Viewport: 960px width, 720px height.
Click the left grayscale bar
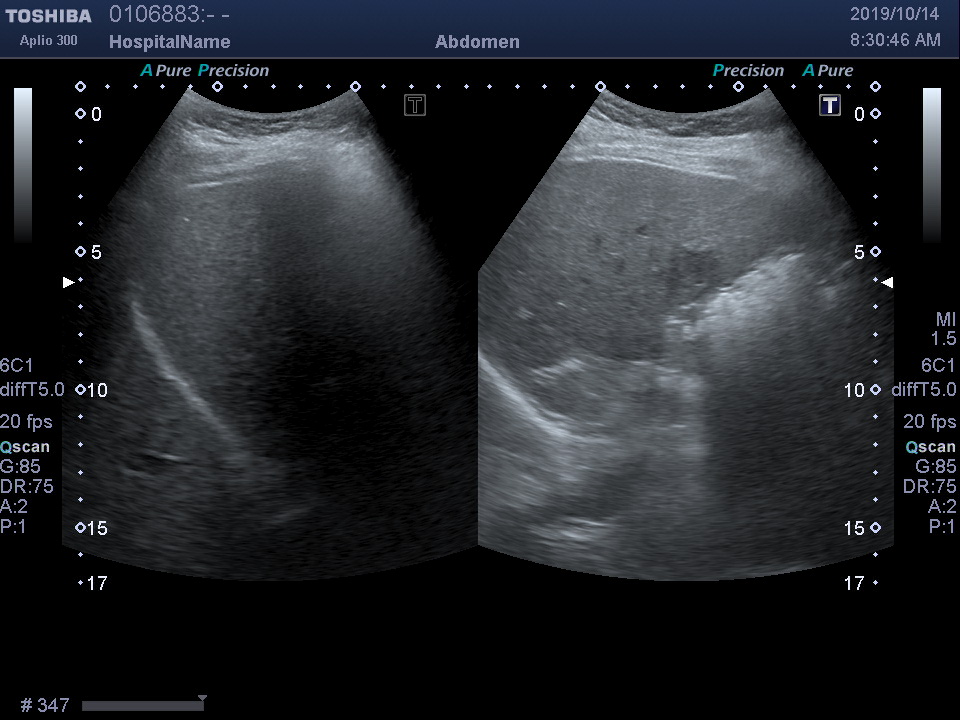coord(23,165)
